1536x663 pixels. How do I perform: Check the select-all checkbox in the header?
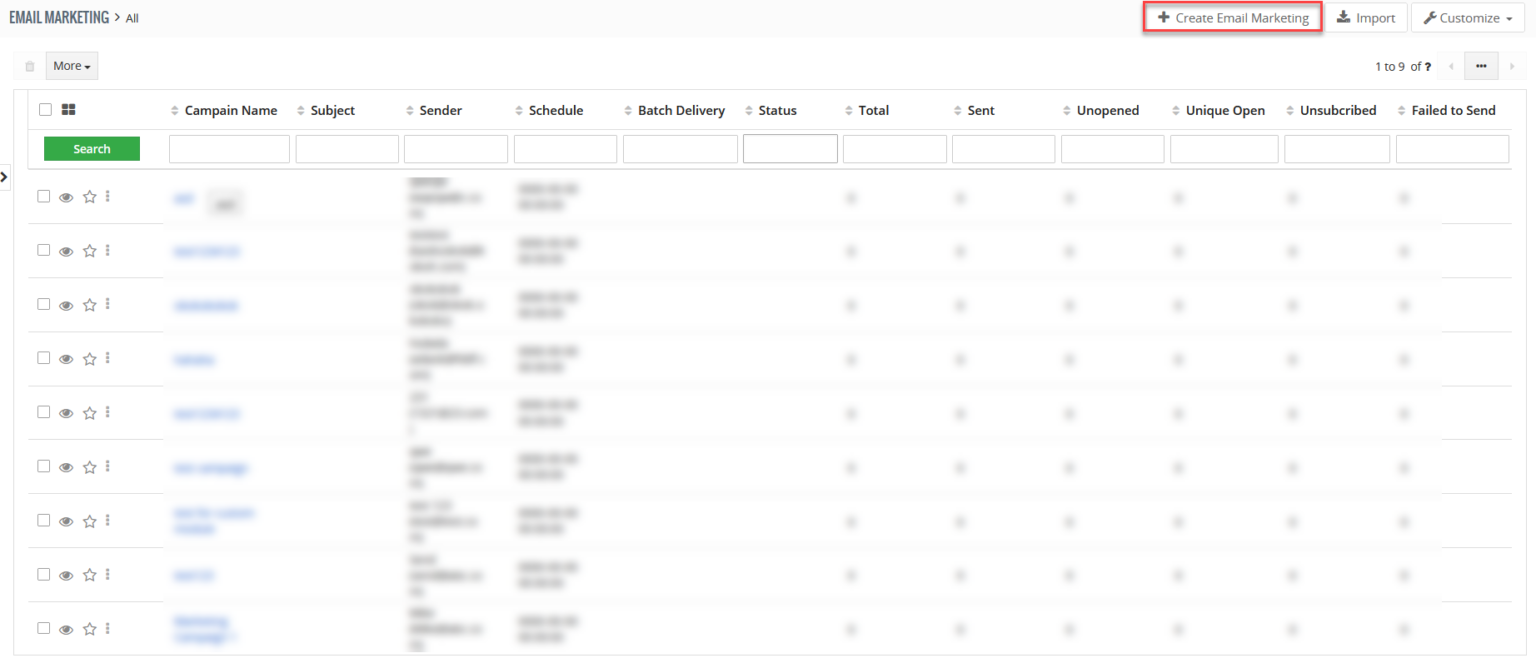coord(45,110)
